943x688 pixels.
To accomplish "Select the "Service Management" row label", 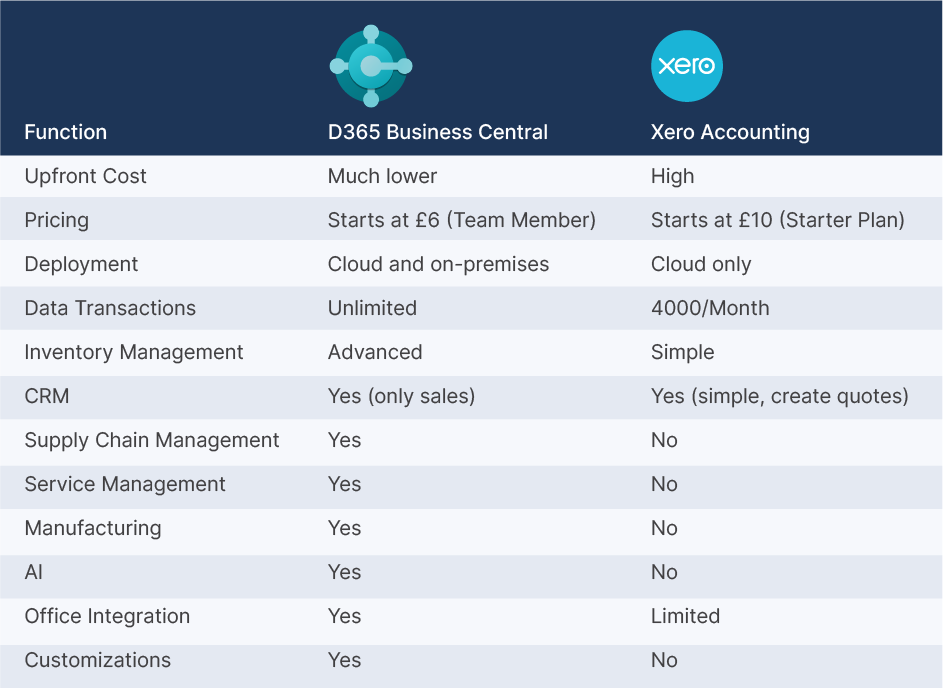I will click(125, 484).
